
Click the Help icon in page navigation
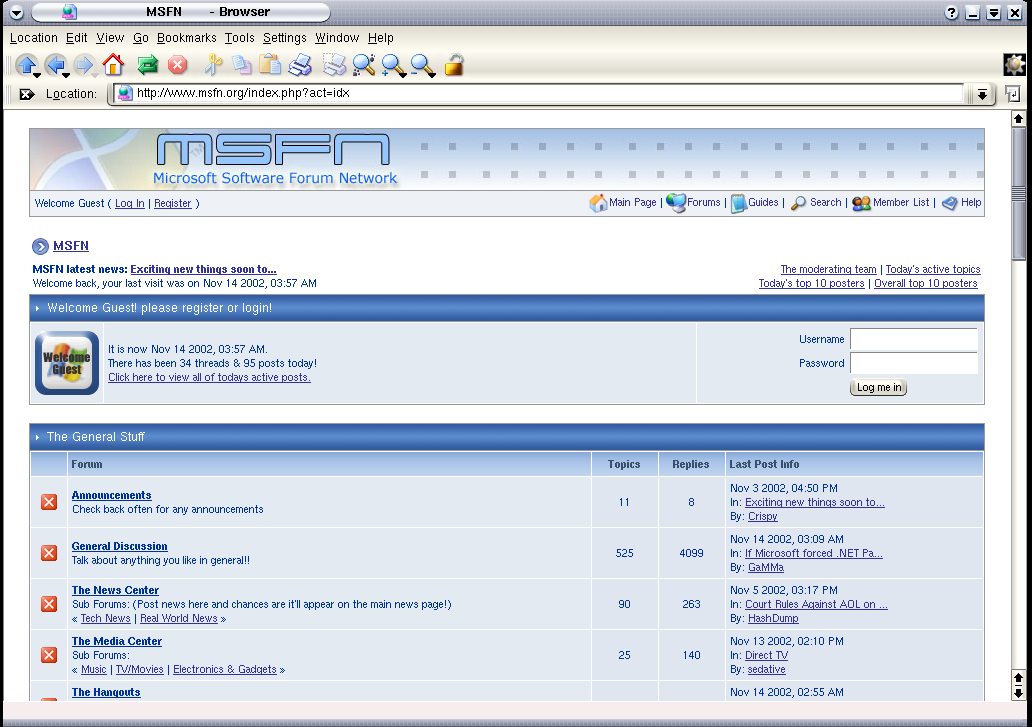pos(950,203)
